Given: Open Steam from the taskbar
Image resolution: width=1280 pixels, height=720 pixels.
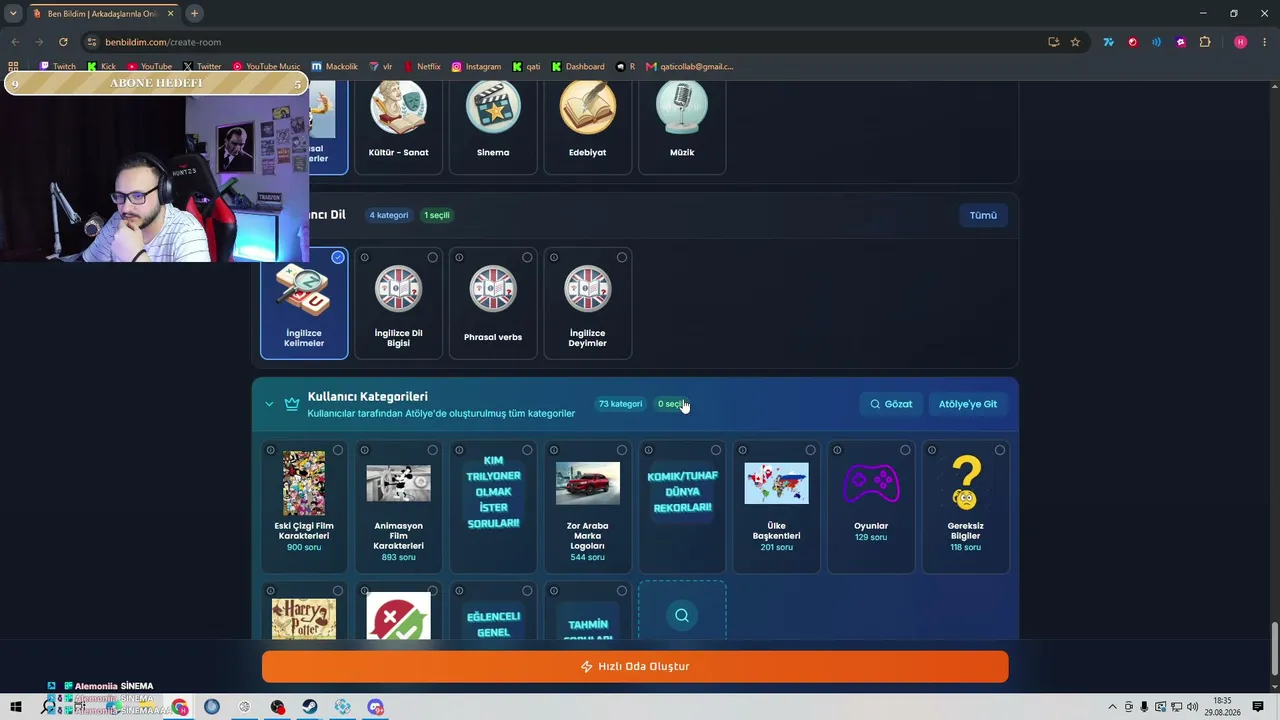Looking at the screenshot, I should 310,707.
